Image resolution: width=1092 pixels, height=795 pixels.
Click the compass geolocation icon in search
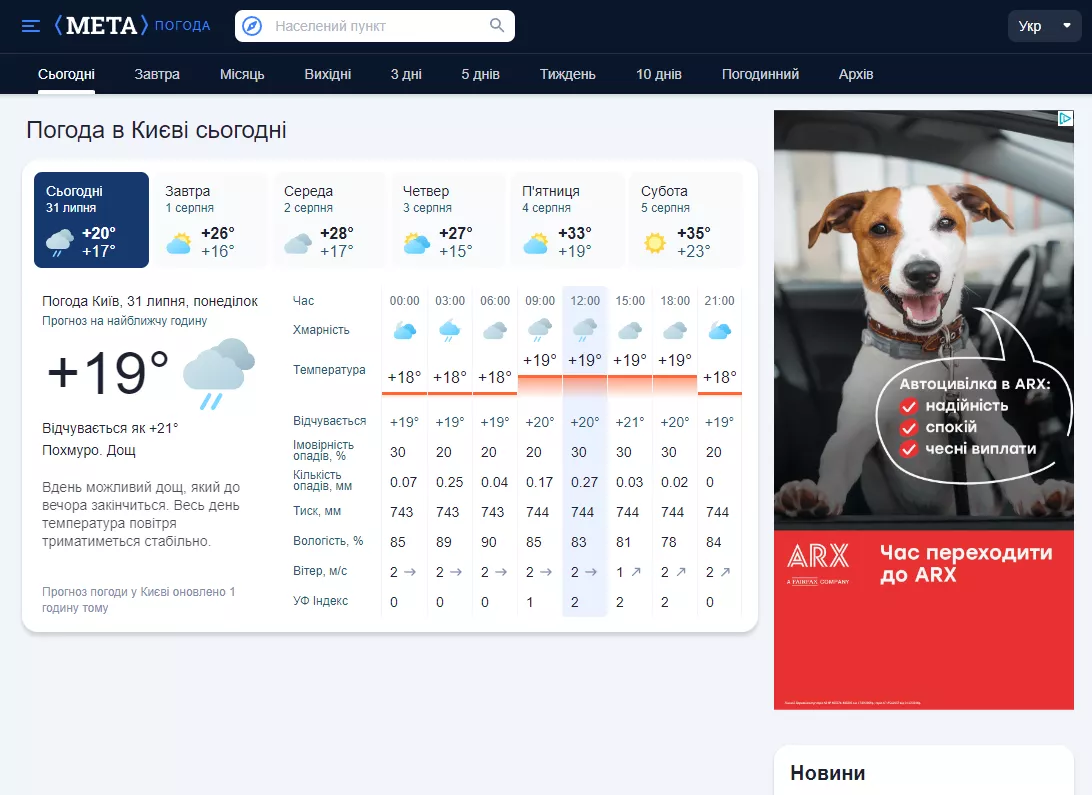252,26
